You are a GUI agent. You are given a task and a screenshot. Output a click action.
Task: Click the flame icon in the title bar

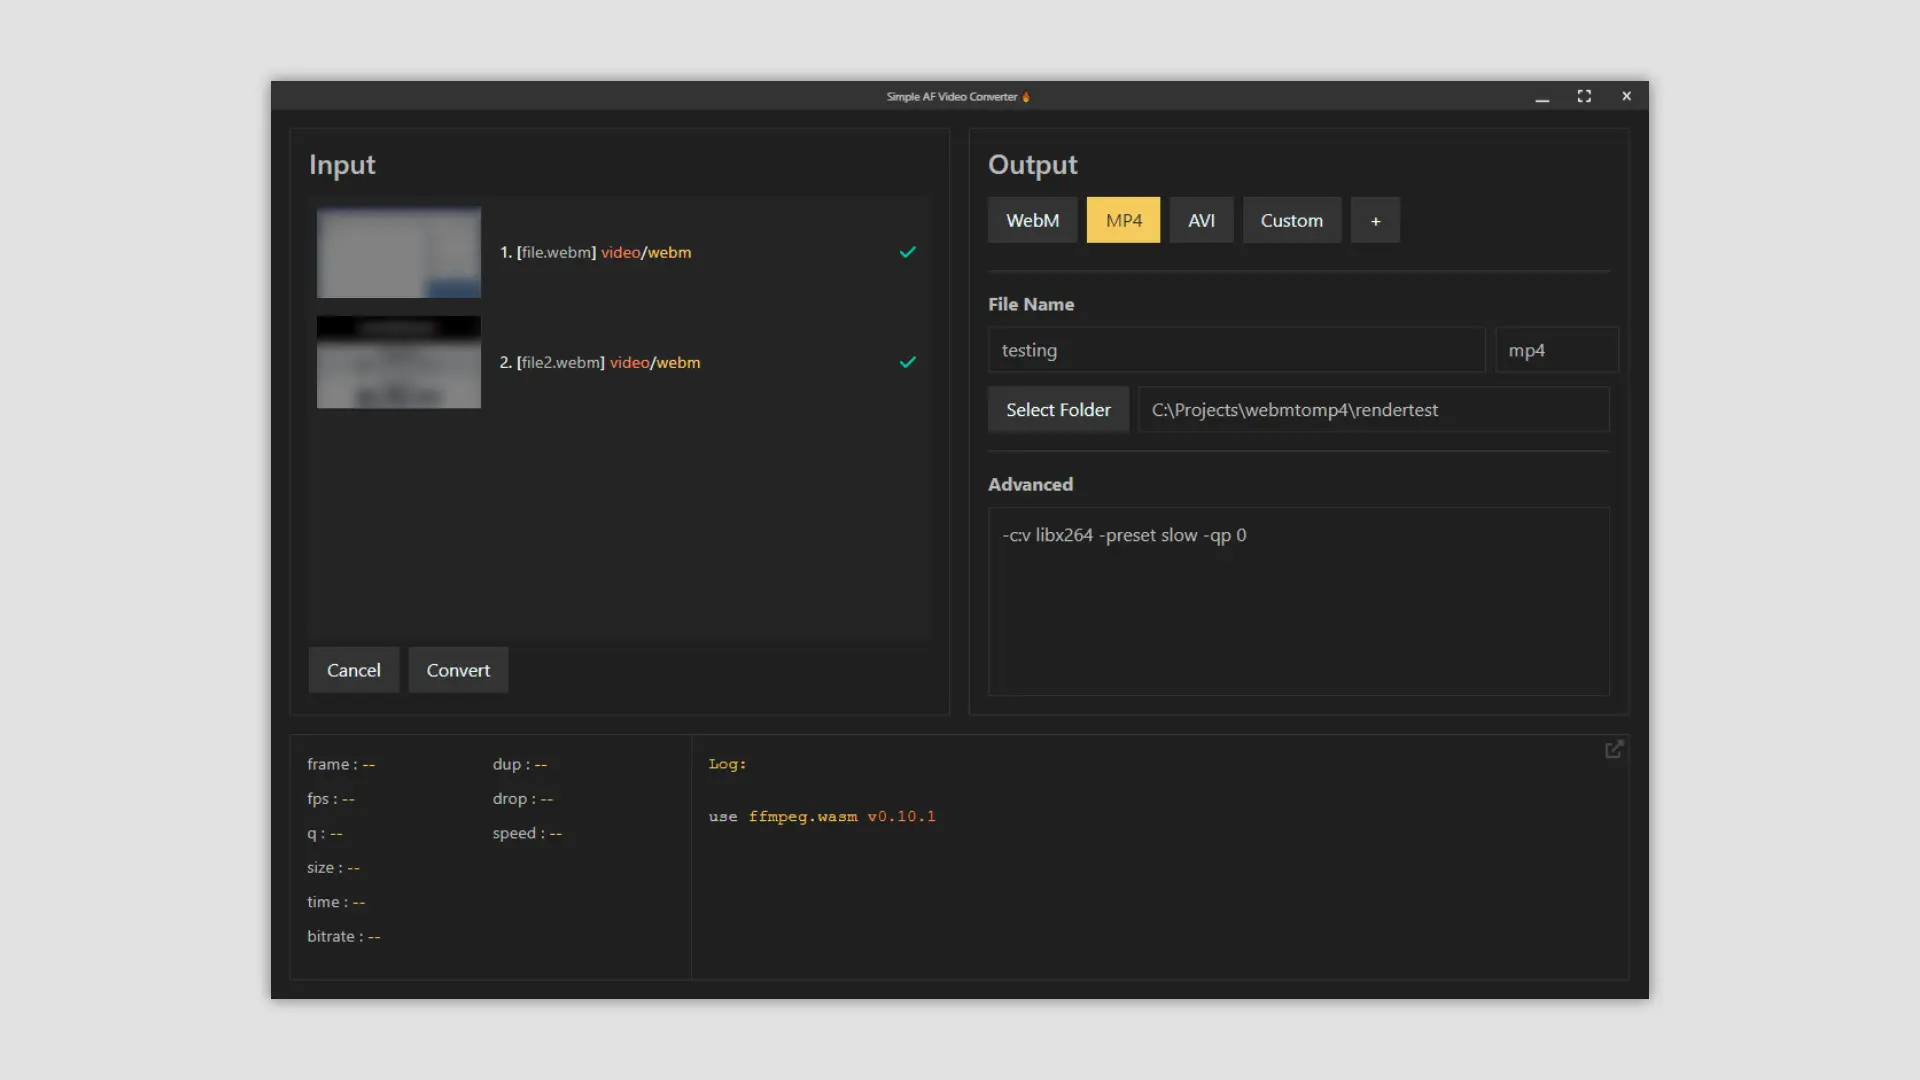coord(1026,97)
